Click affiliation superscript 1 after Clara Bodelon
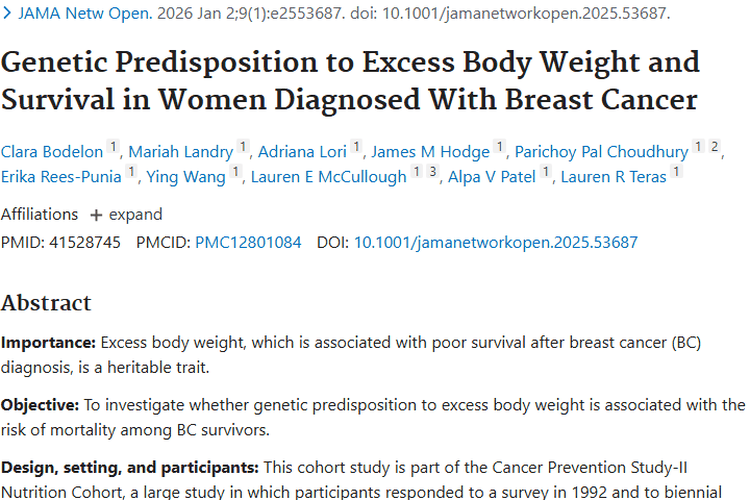 pos(114,148)
